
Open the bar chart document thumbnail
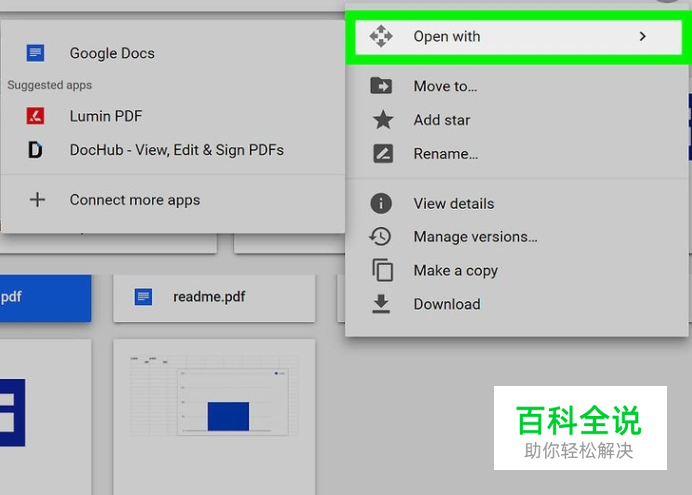[x=214, y=417]
